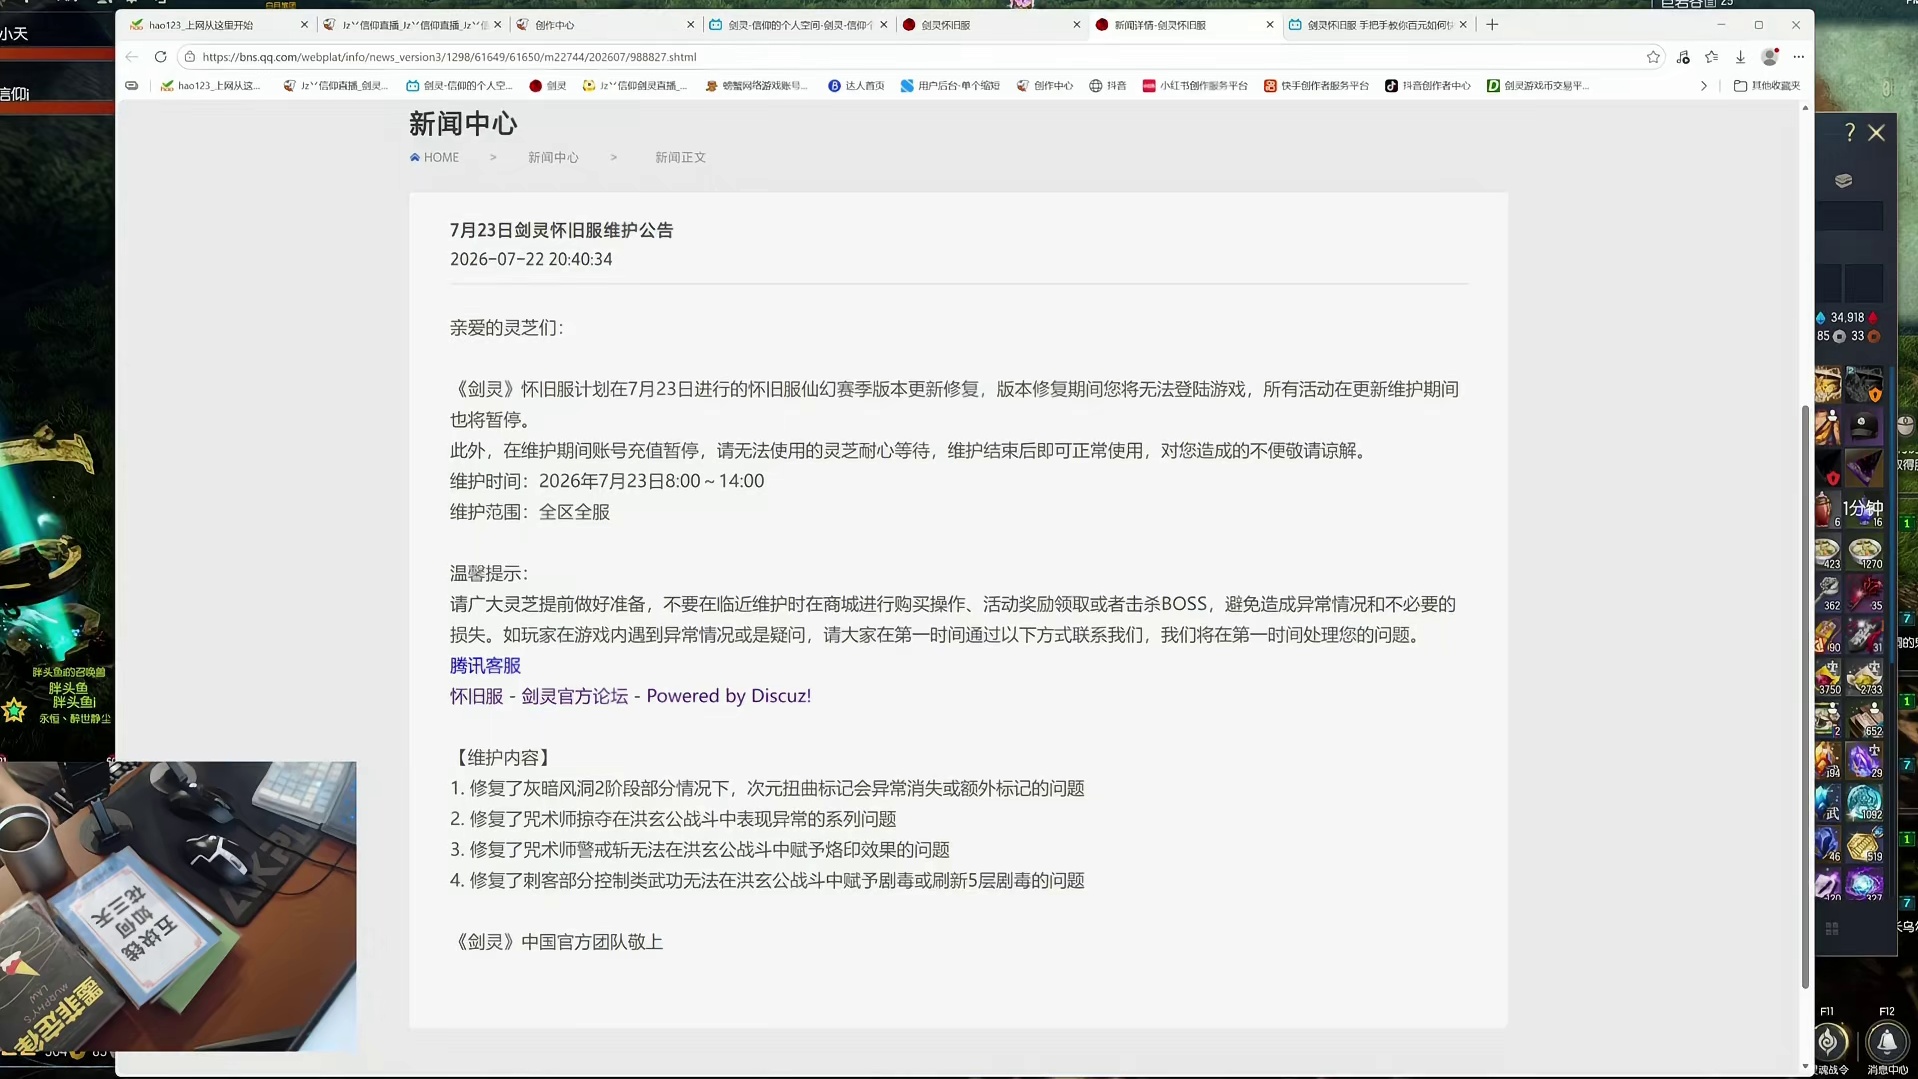Close the 创作中心 tab
The width and height of the screenshot is (1918, 1079).
(690, 25)
